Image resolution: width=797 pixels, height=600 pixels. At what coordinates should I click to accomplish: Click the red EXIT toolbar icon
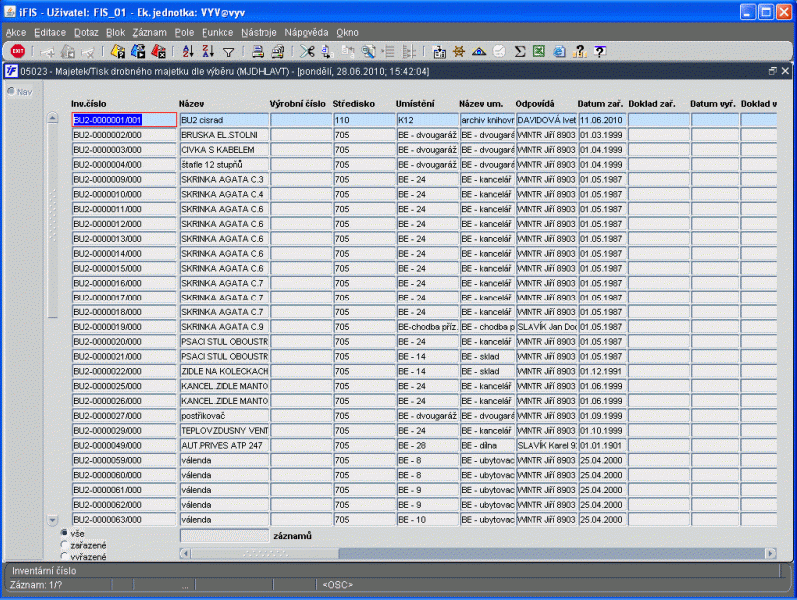(x=17, y=51)
